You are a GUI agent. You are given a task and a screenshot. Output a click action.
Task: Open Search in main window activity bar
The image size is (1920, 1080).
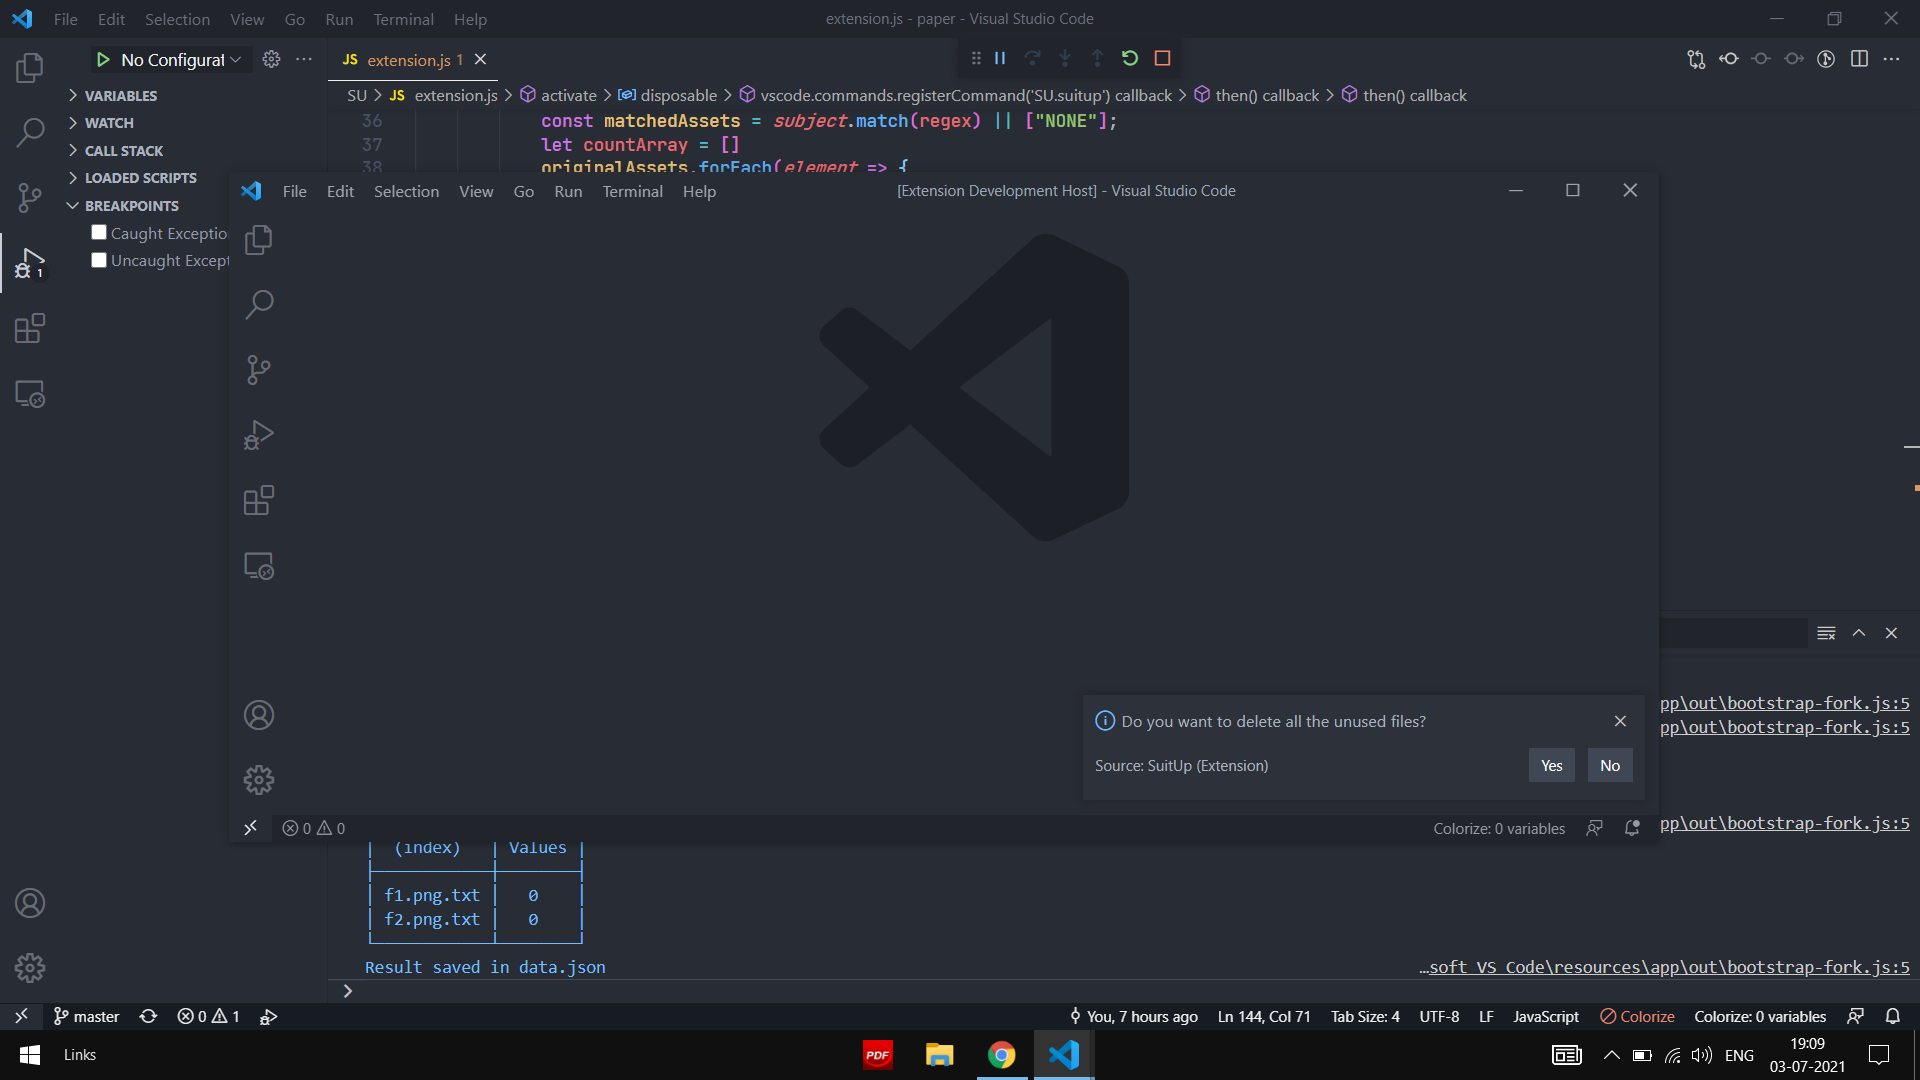30,132
